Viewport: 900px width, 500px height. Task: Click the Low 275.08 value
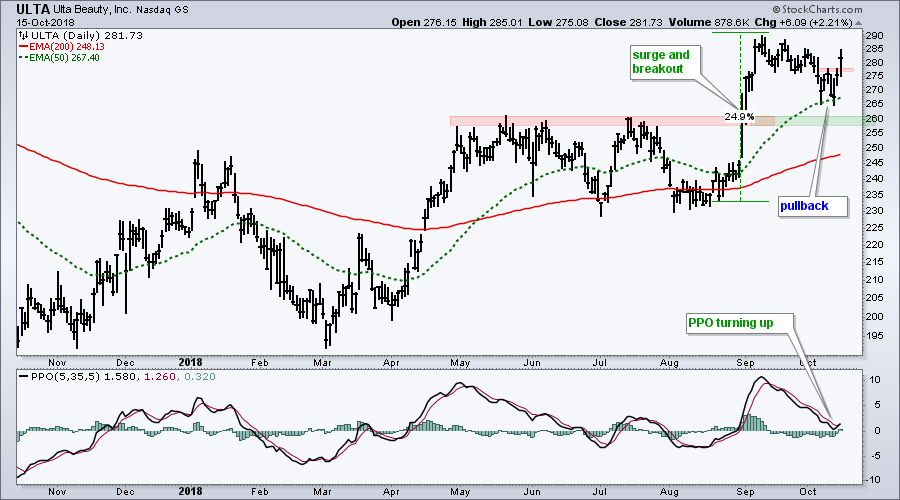coord(558,22)
